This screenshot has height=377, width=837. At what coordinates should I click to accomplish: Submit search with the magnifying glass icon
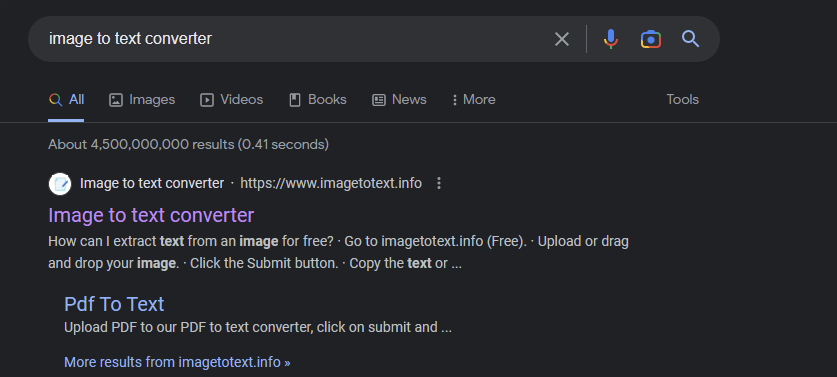pos(690,39)
